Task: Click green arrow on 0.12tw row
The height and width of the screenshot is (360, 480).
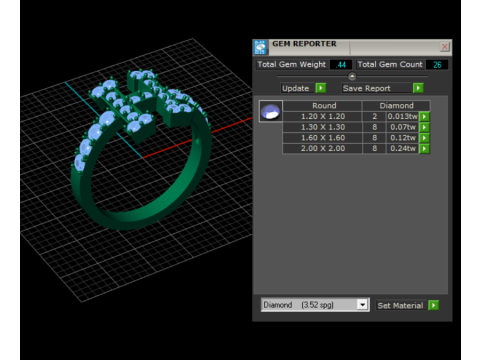Action: pos(424,138)
